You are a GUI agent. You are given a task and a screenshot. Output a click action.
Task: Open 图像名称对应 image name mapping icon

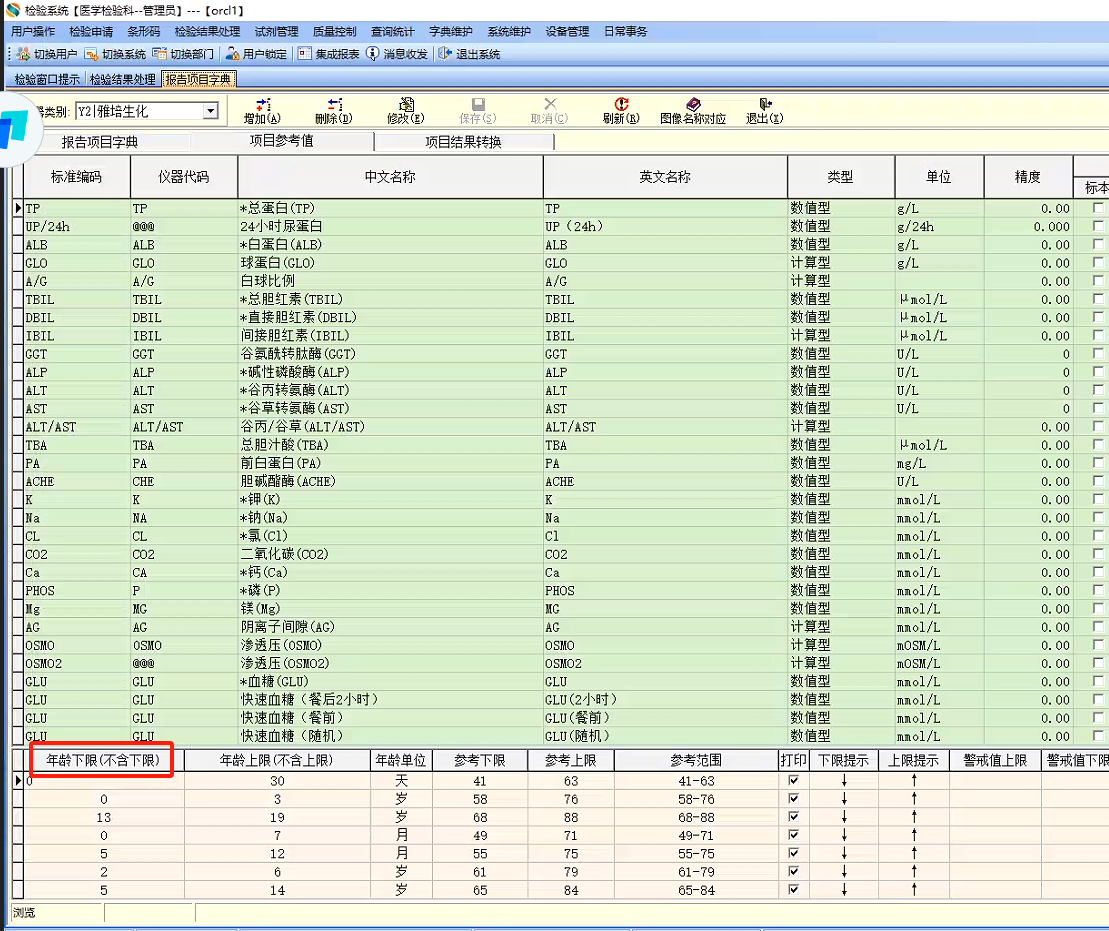pyautogui.click(x=693, y=105)
